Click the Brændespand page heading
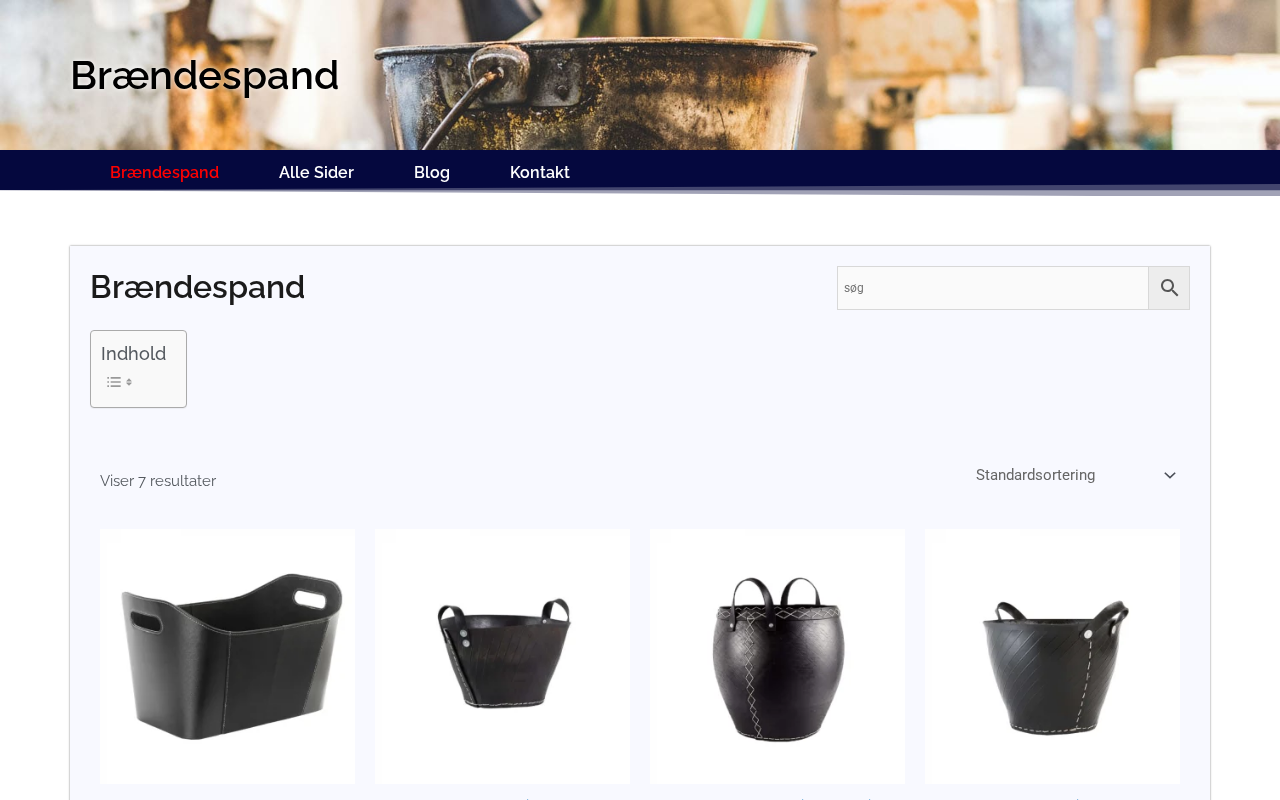The height and width of the screenshot is (800, 1280). coord(197,287)
